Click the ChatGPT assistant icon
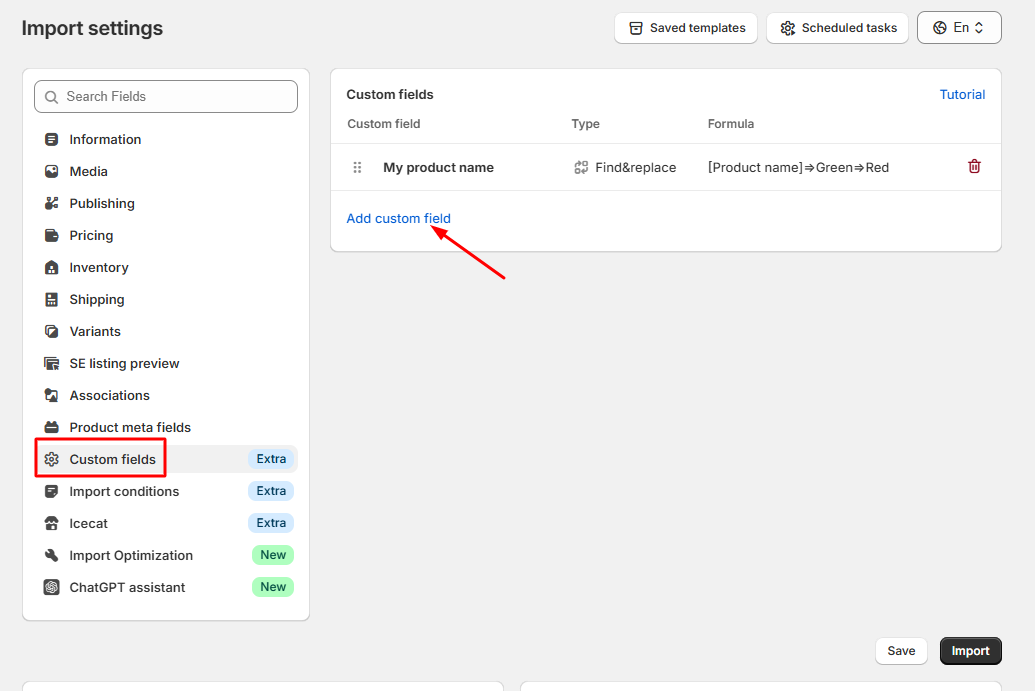Viewport: 1035px width, 691px height. 51,587
